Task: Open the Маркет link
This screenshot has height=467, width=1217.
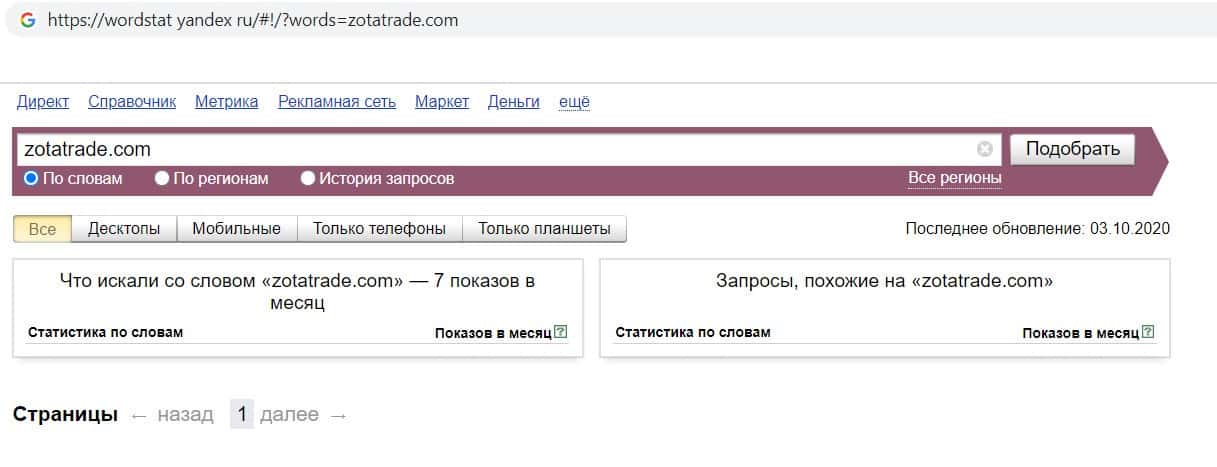Action: coord(442,101)
